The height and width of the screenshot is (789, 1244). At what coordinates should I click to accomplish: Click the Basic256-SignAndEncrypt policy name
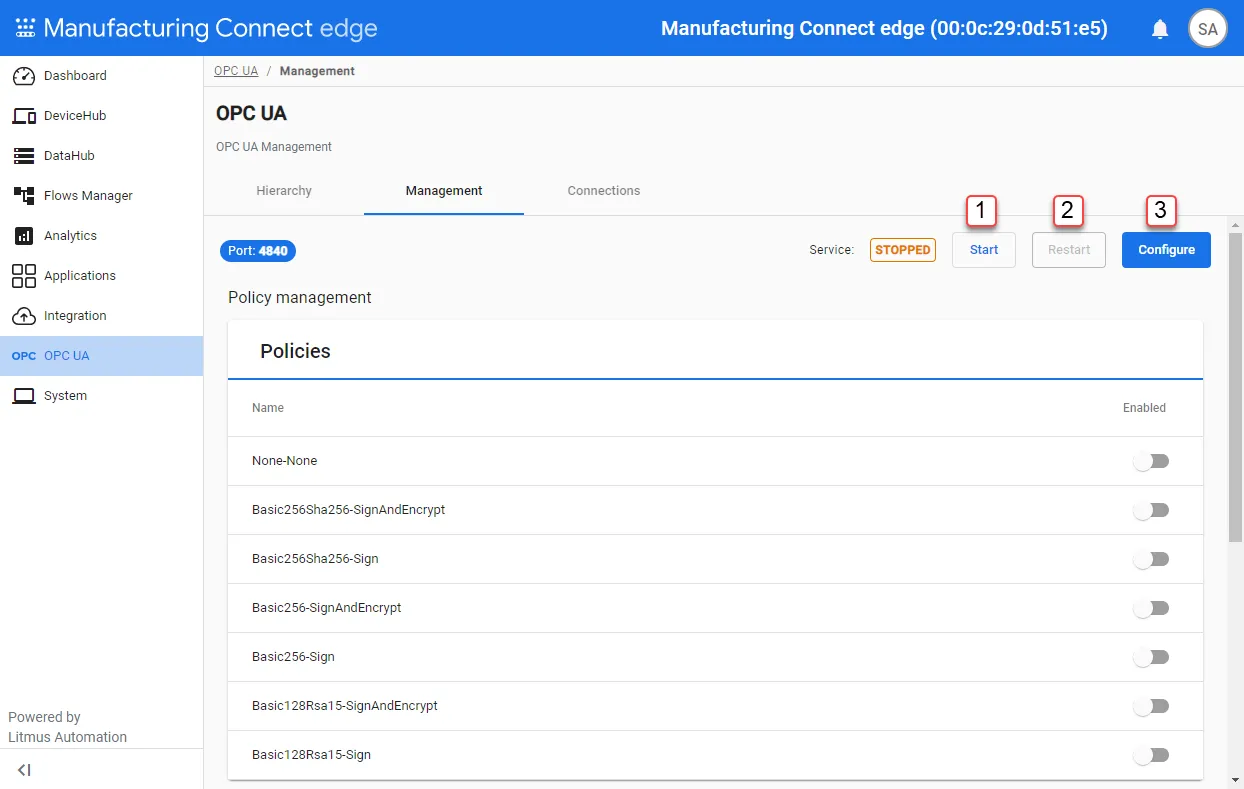327,608
